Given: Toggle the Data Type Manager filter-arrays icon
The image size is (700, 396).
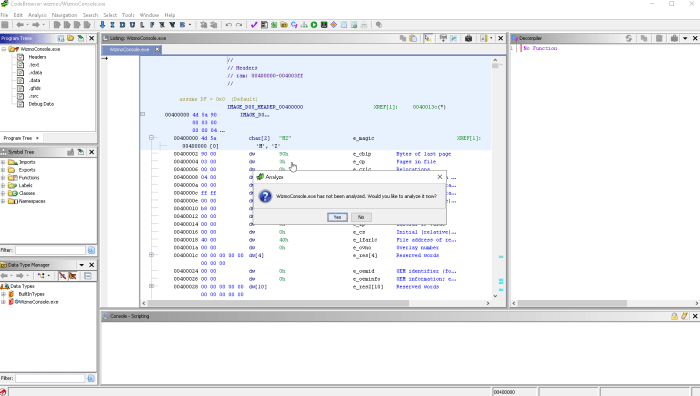Looking at the screenshot, I should click(62, 276).
